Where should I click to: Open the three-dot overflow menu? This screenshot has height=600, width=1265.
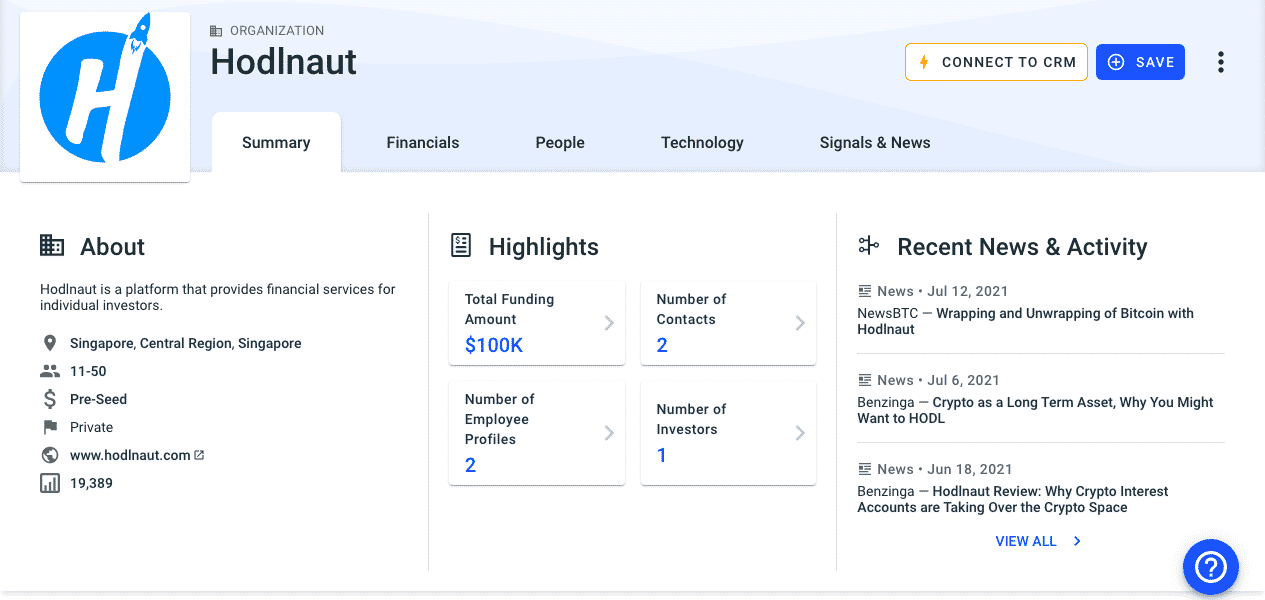pyautogui.click(x=1221, y=61)
